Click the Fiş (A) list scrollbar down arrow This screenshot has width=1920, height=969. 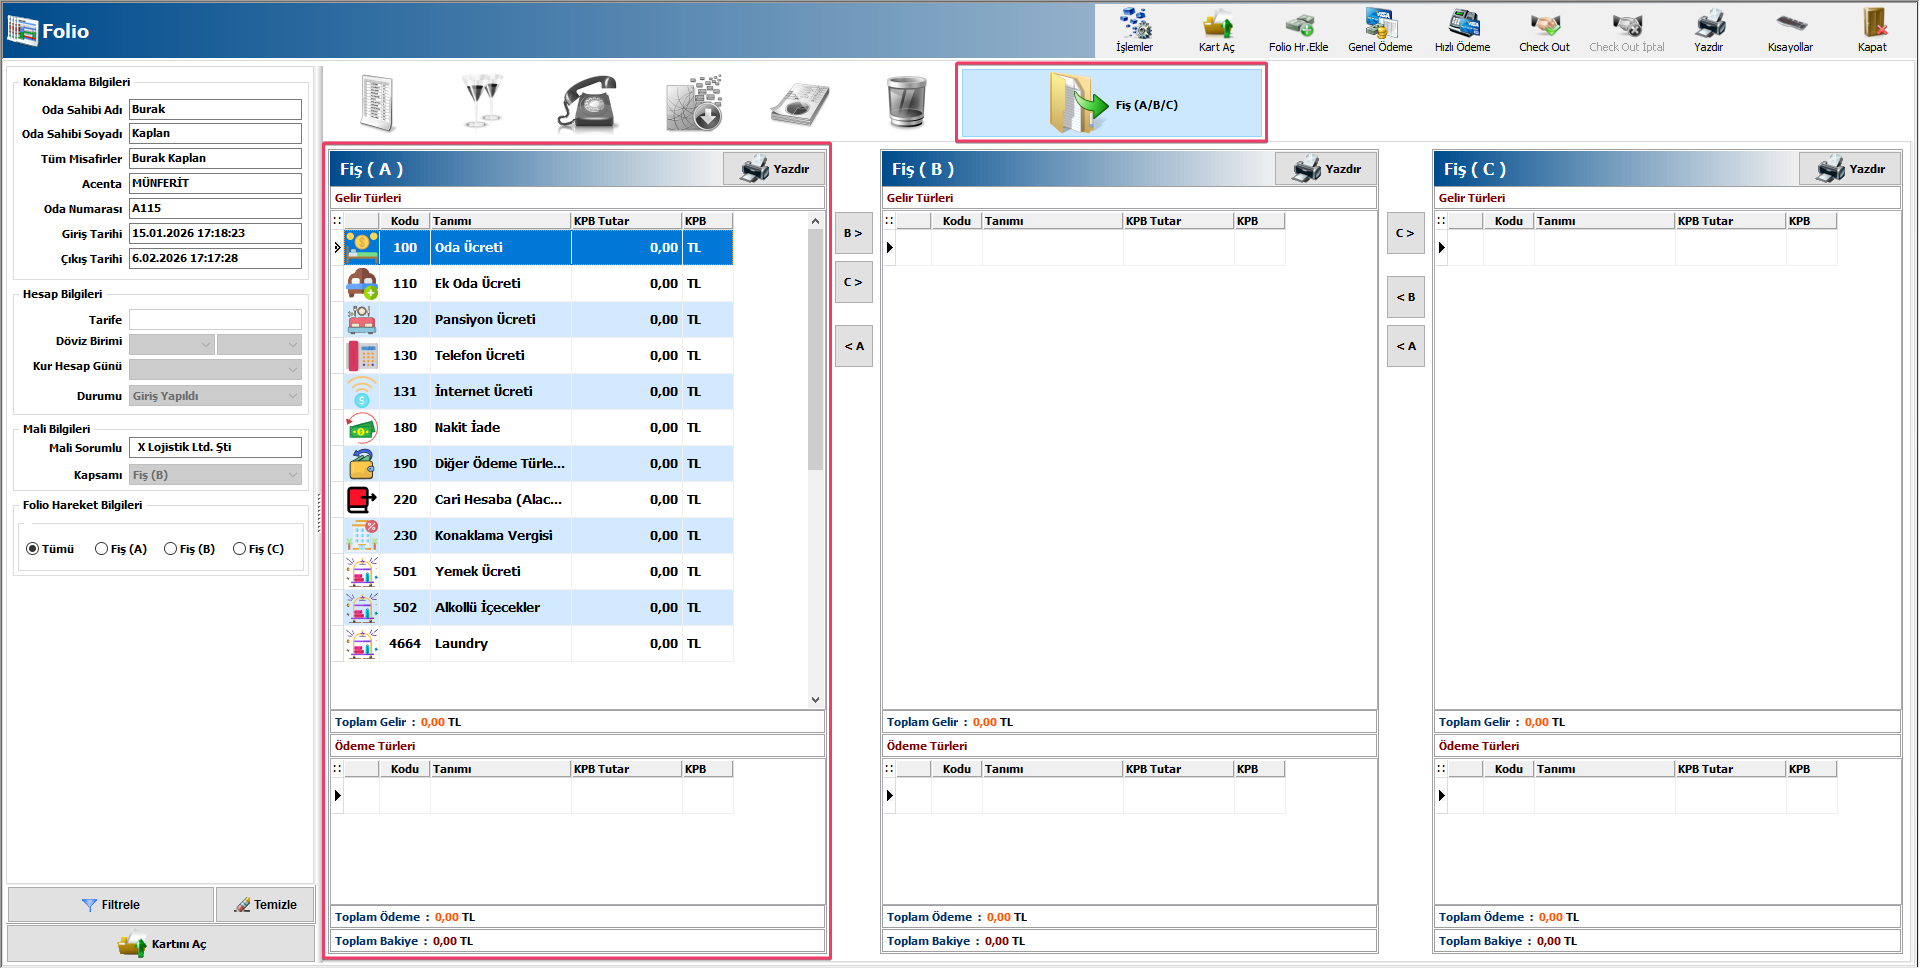click(x=815, y=700)
